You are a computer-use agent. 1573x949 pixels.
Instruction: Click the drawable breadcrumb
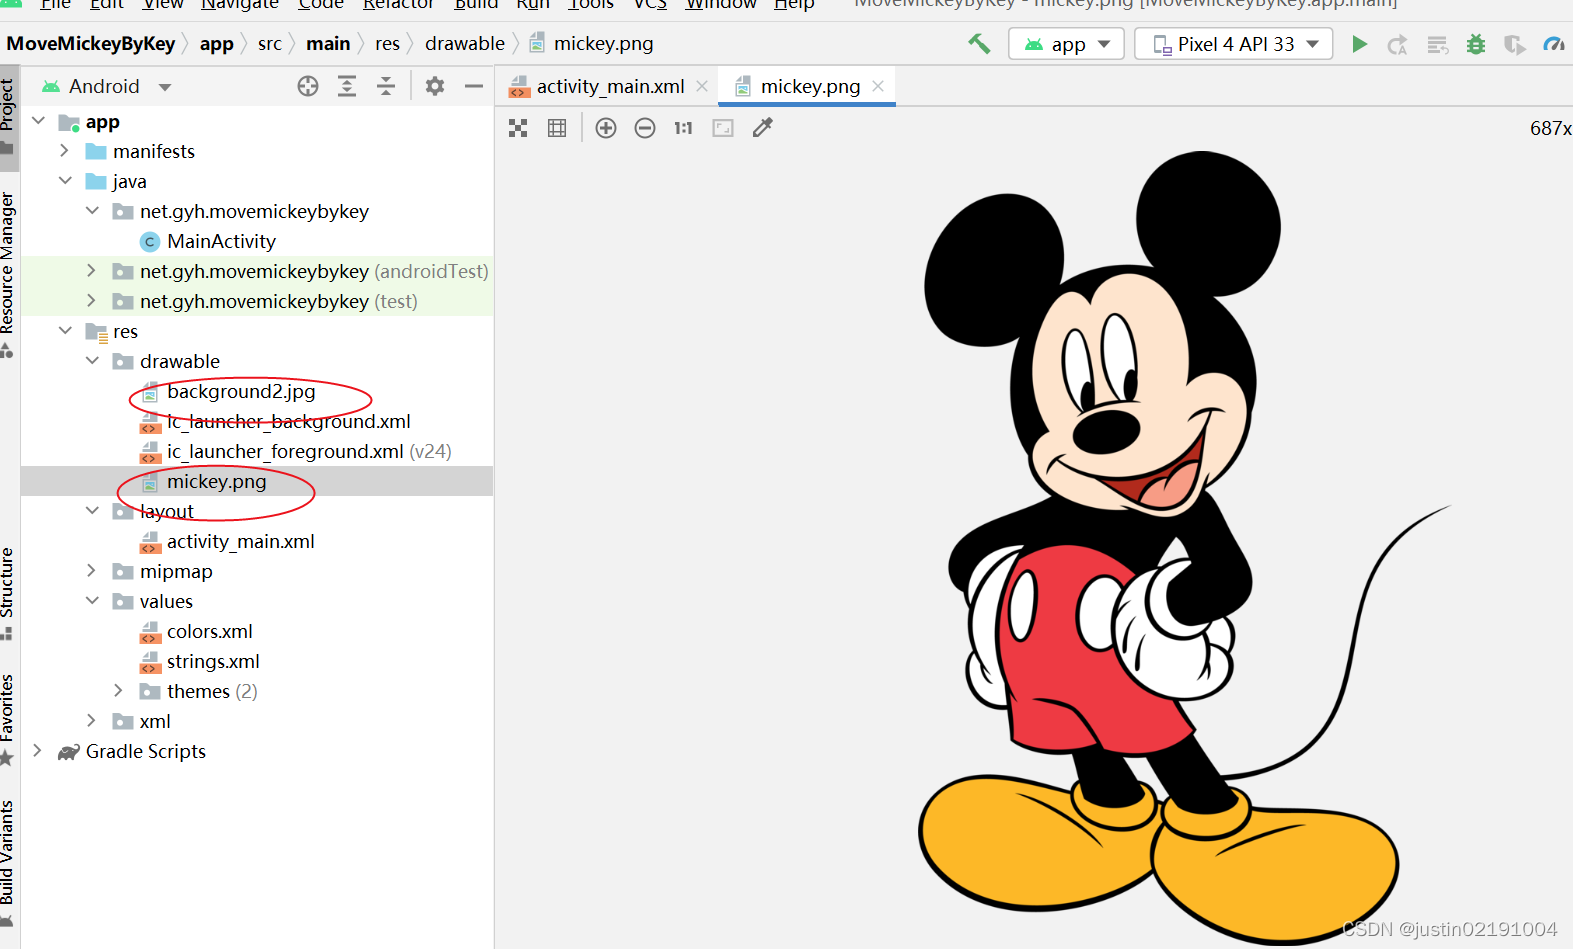click(465, 44)
